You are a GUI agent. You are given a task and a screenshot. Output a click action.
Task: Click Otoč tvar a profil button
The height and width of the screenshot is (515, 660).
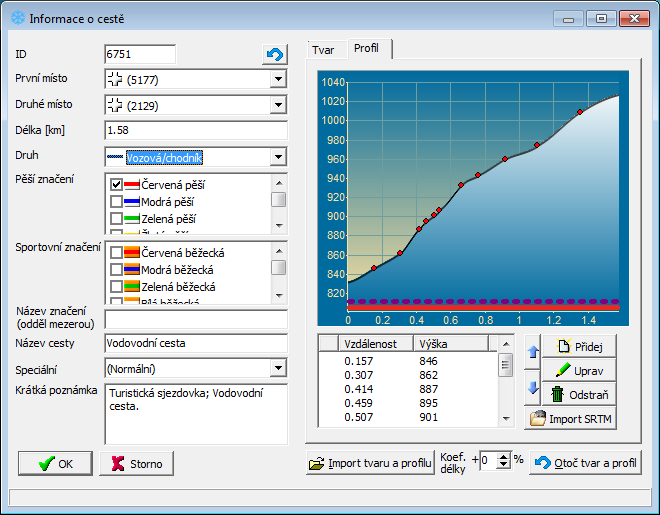pos(585,463)
